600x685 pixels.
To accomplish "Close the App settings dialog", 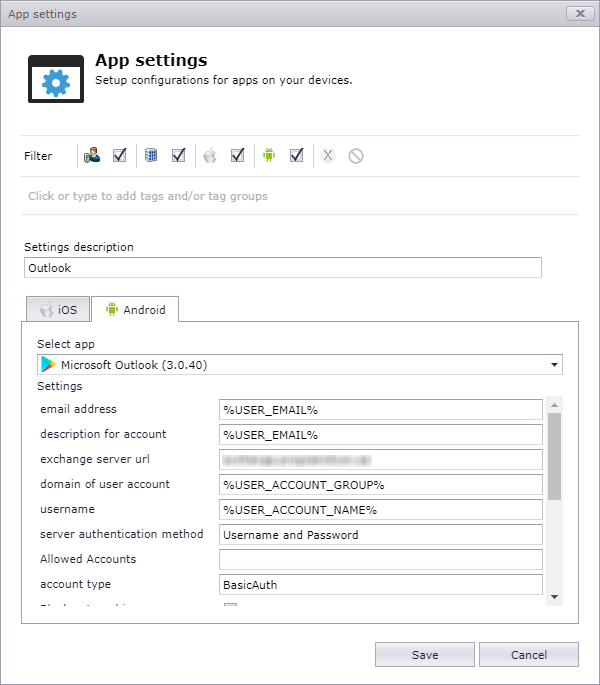I will pos(580,14).
